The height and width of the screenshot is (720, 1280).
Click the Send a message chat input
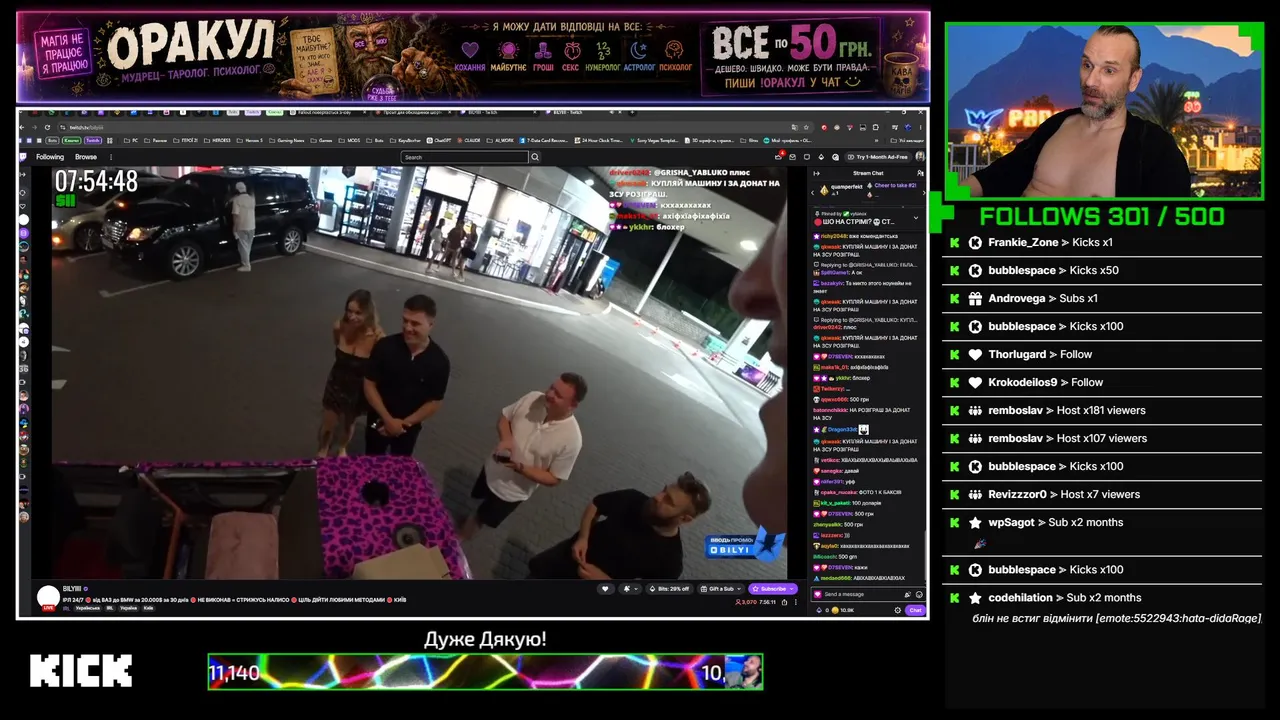tap(868, 594)
